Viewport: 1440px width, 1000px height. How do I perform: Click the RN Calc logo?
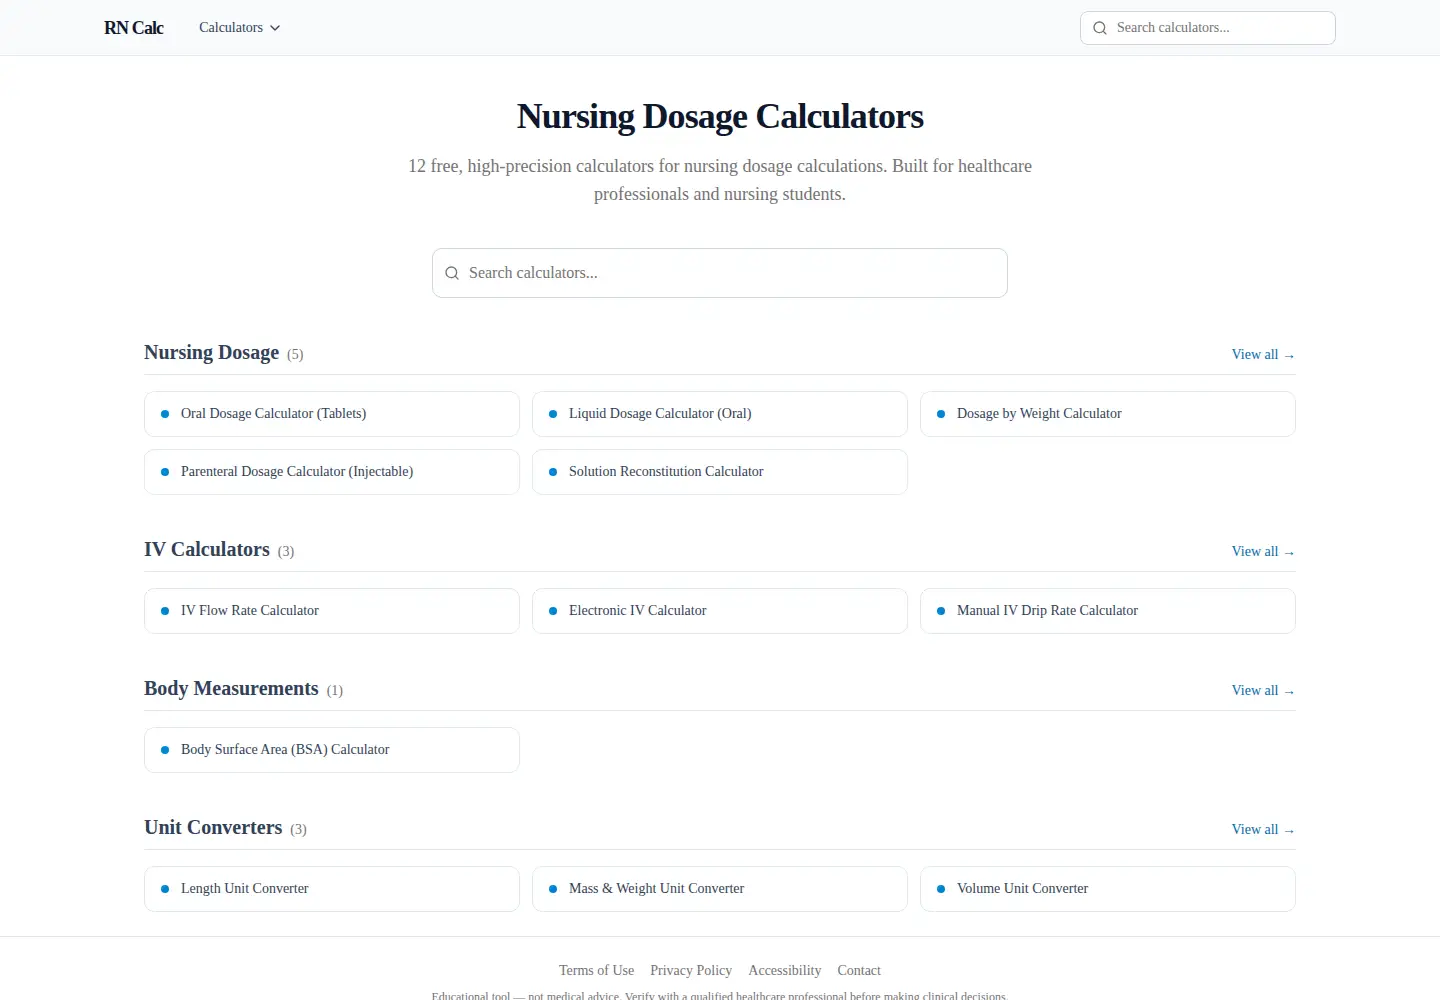(x=134, y=28)
